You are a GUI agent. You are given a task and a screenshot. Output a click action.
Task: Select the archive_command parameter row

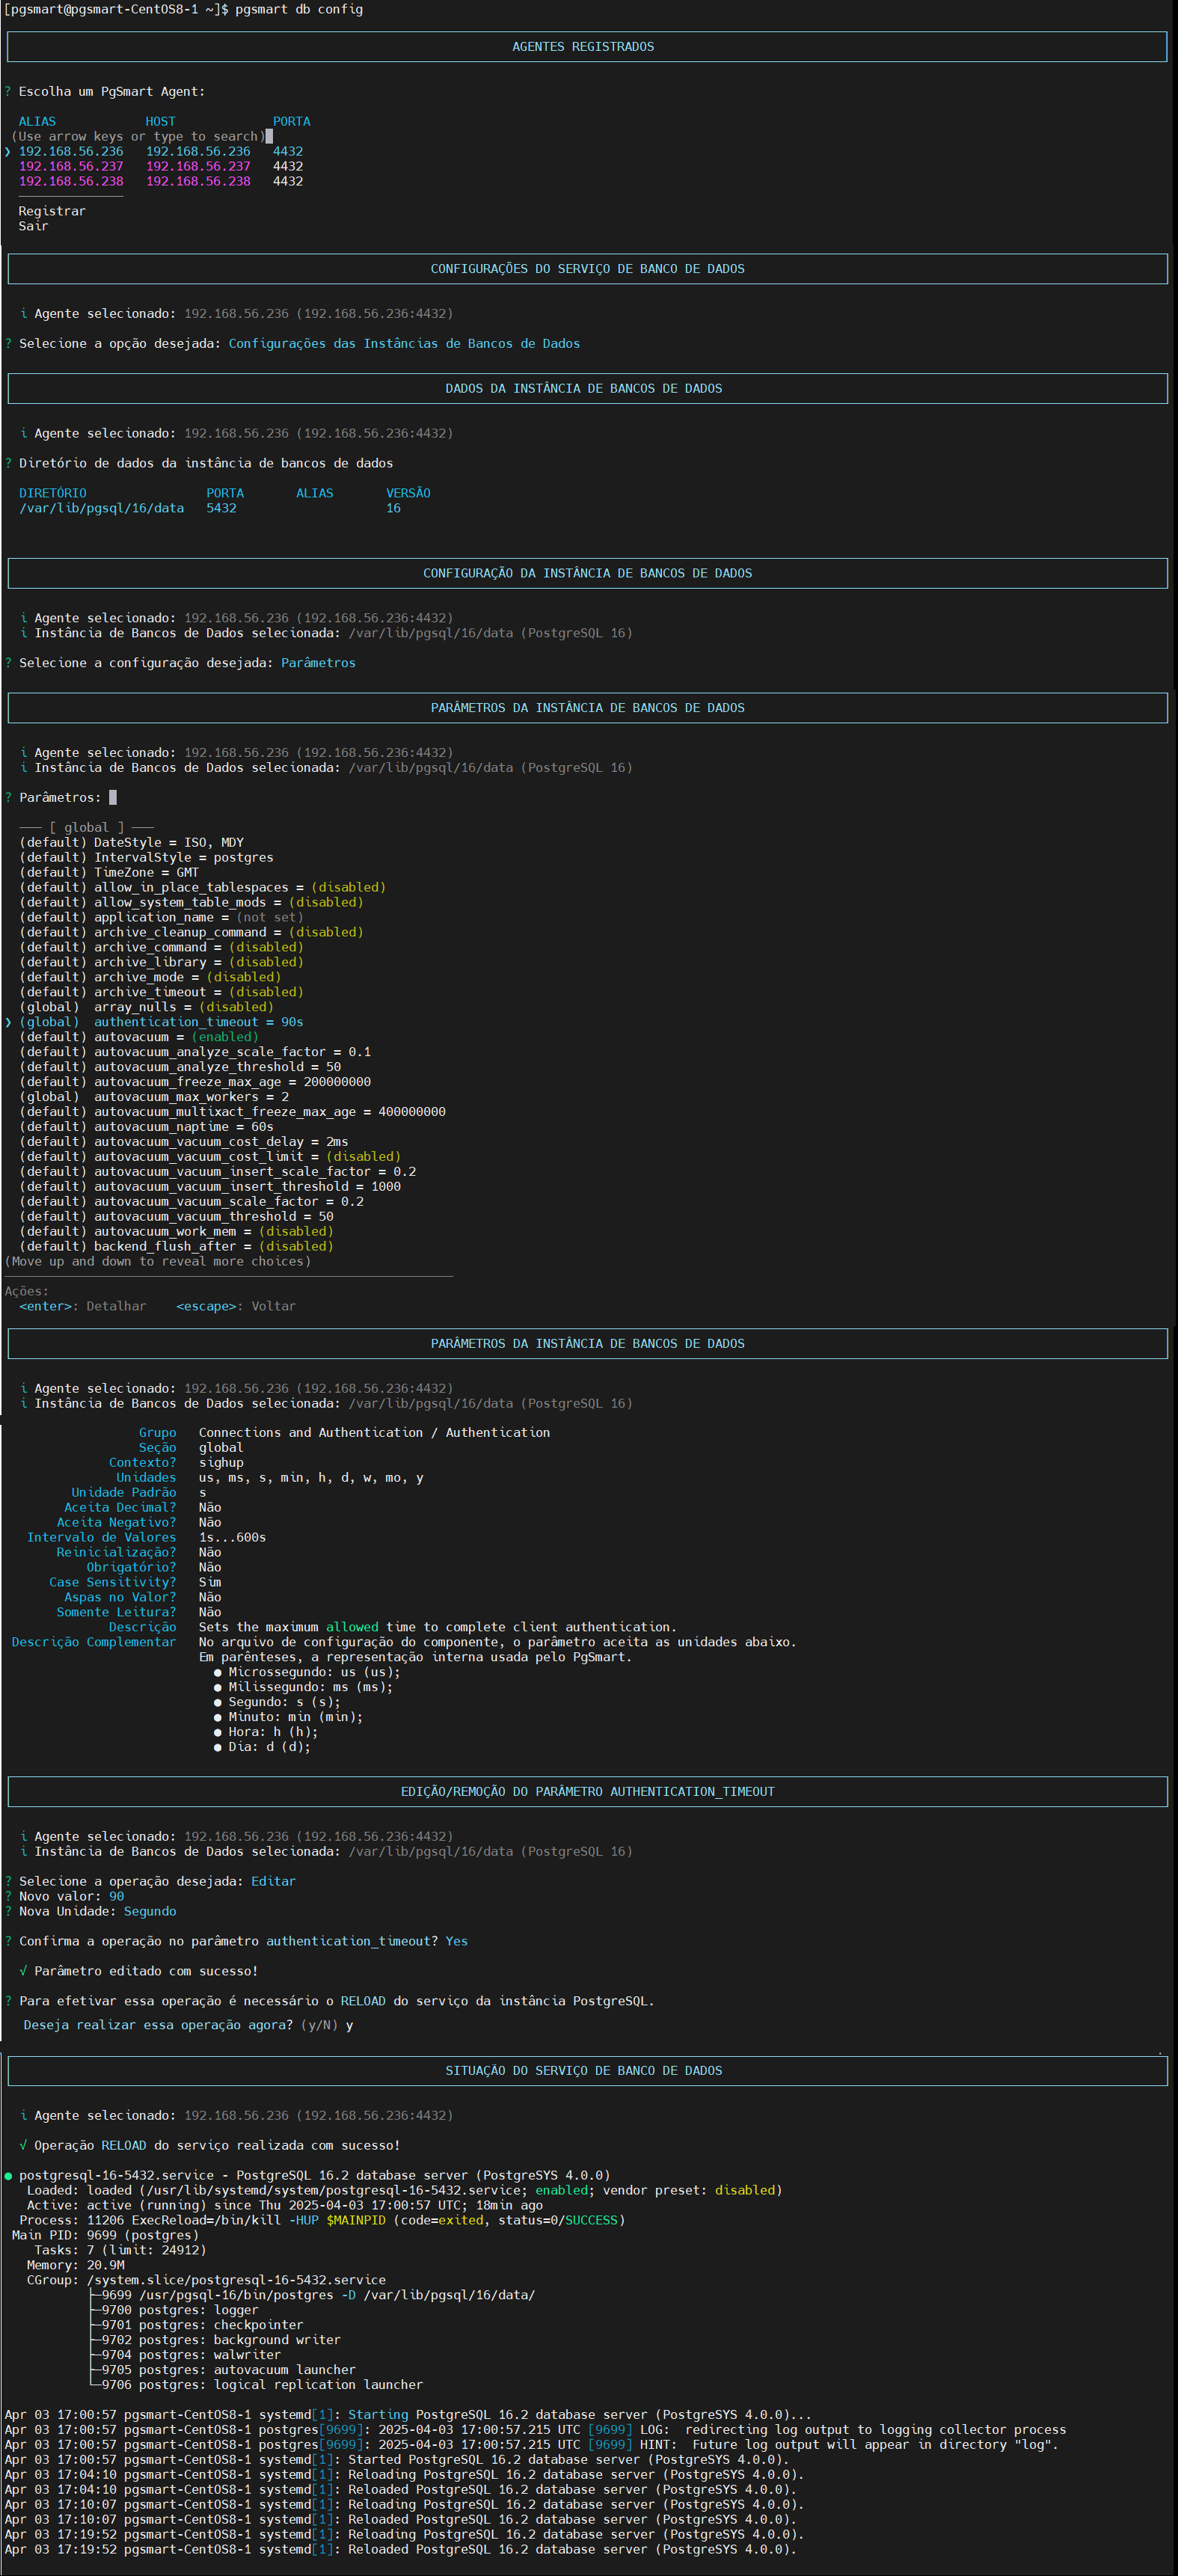[161, 947]
